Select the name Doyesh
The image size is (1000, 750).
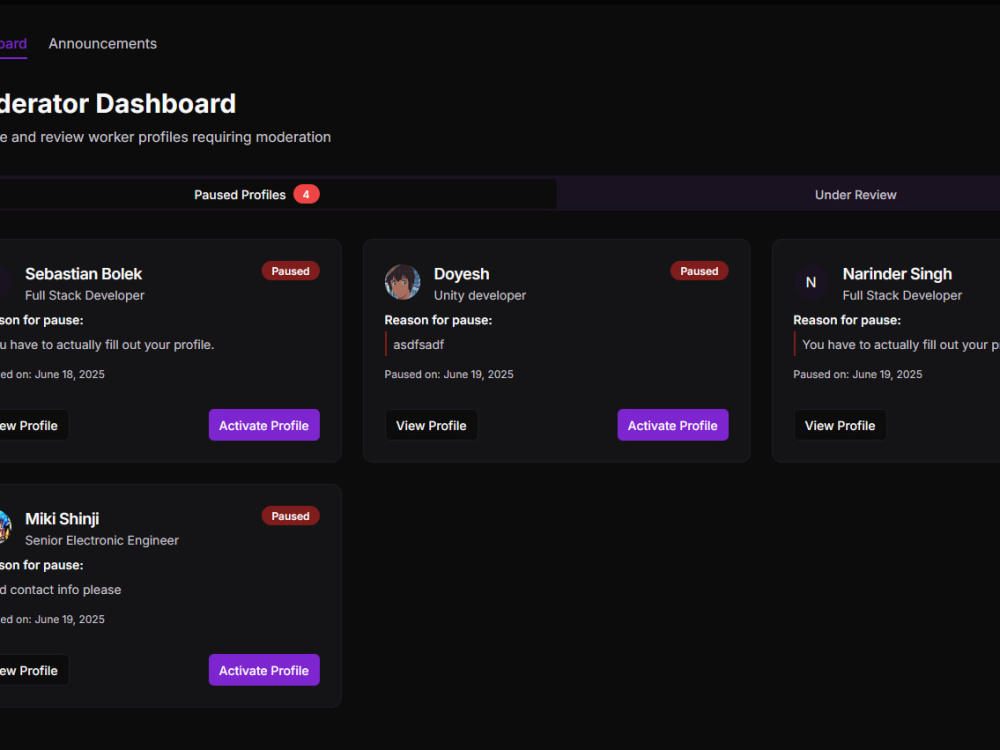pyautogui.click(x=462, y=274)
